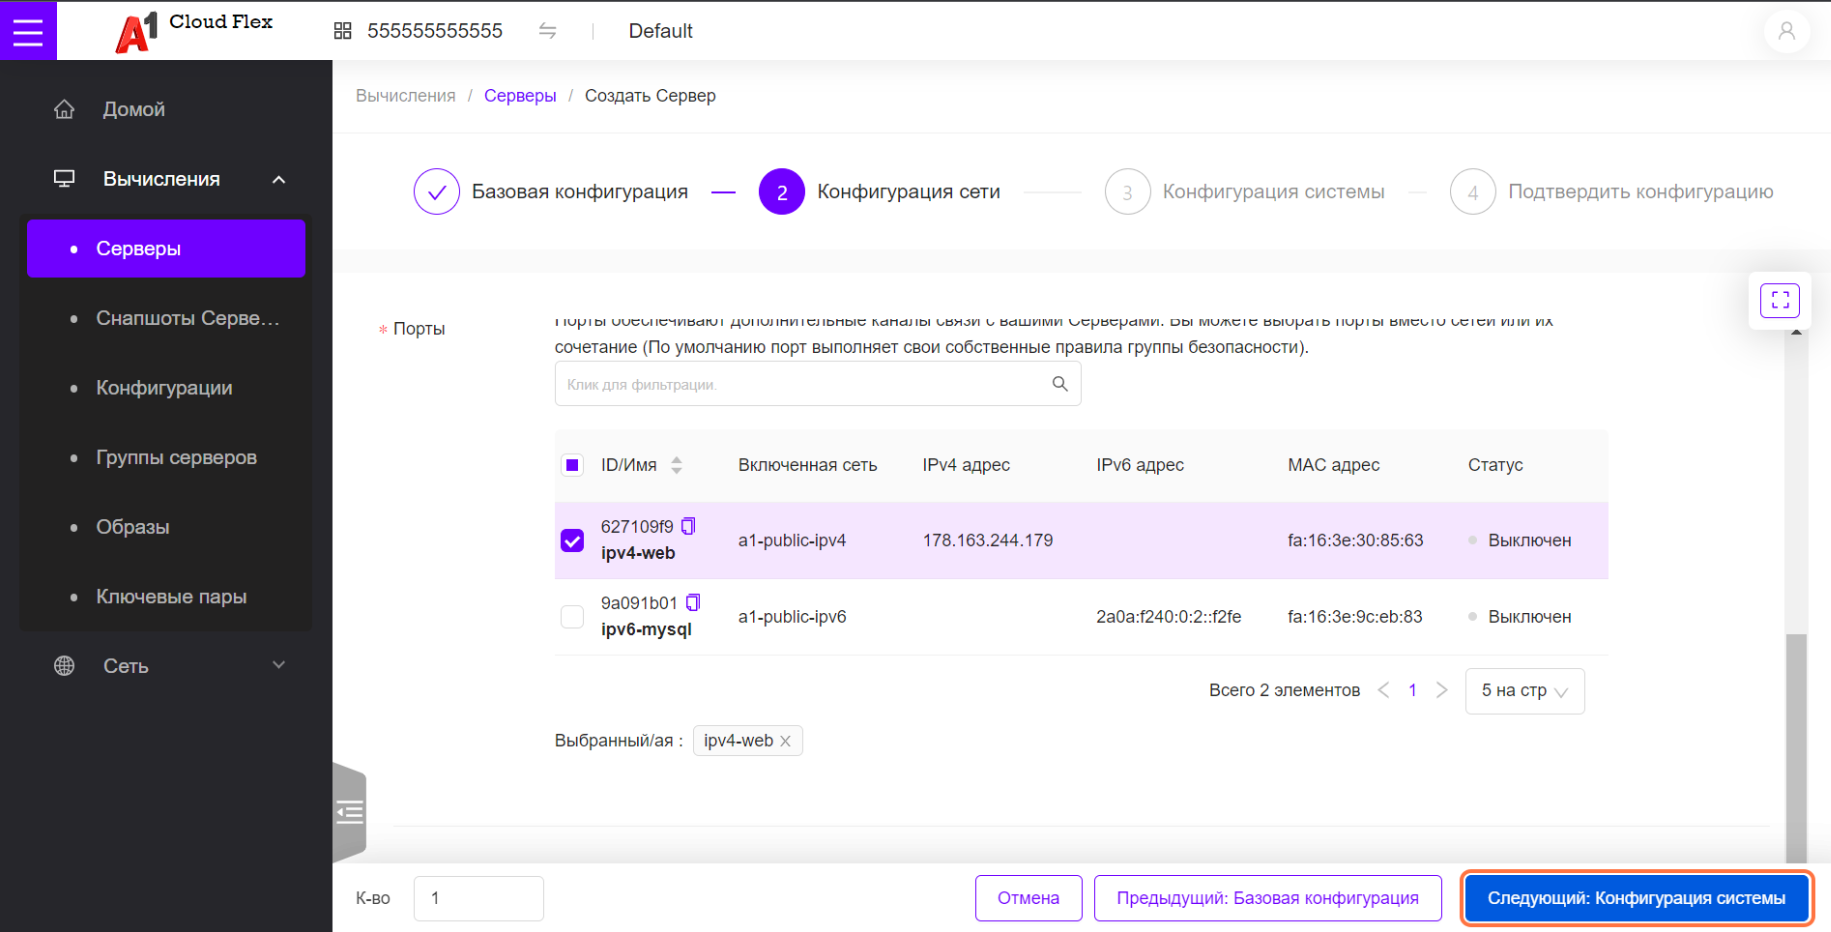Click the search magnifier in filter field

(1060, 384)
